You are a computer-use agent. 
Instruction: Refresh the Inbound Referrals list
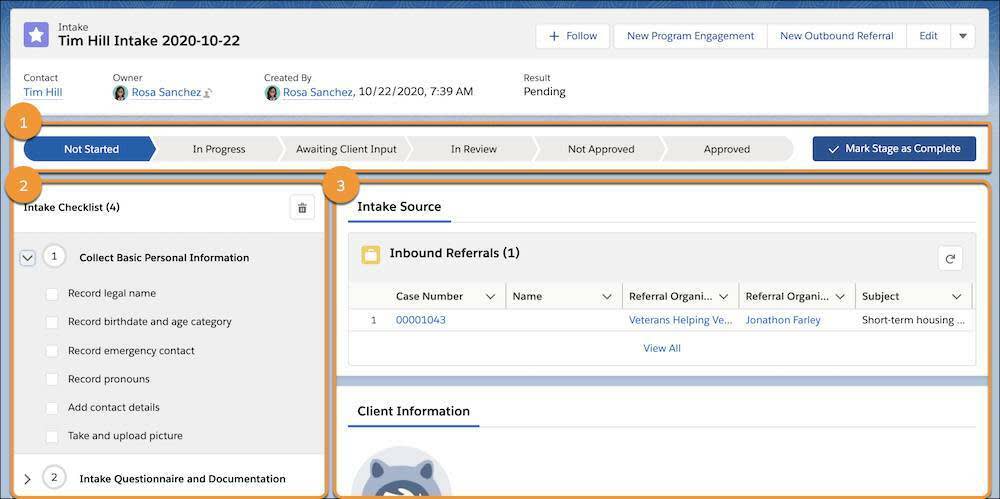[x=950, y=258]
